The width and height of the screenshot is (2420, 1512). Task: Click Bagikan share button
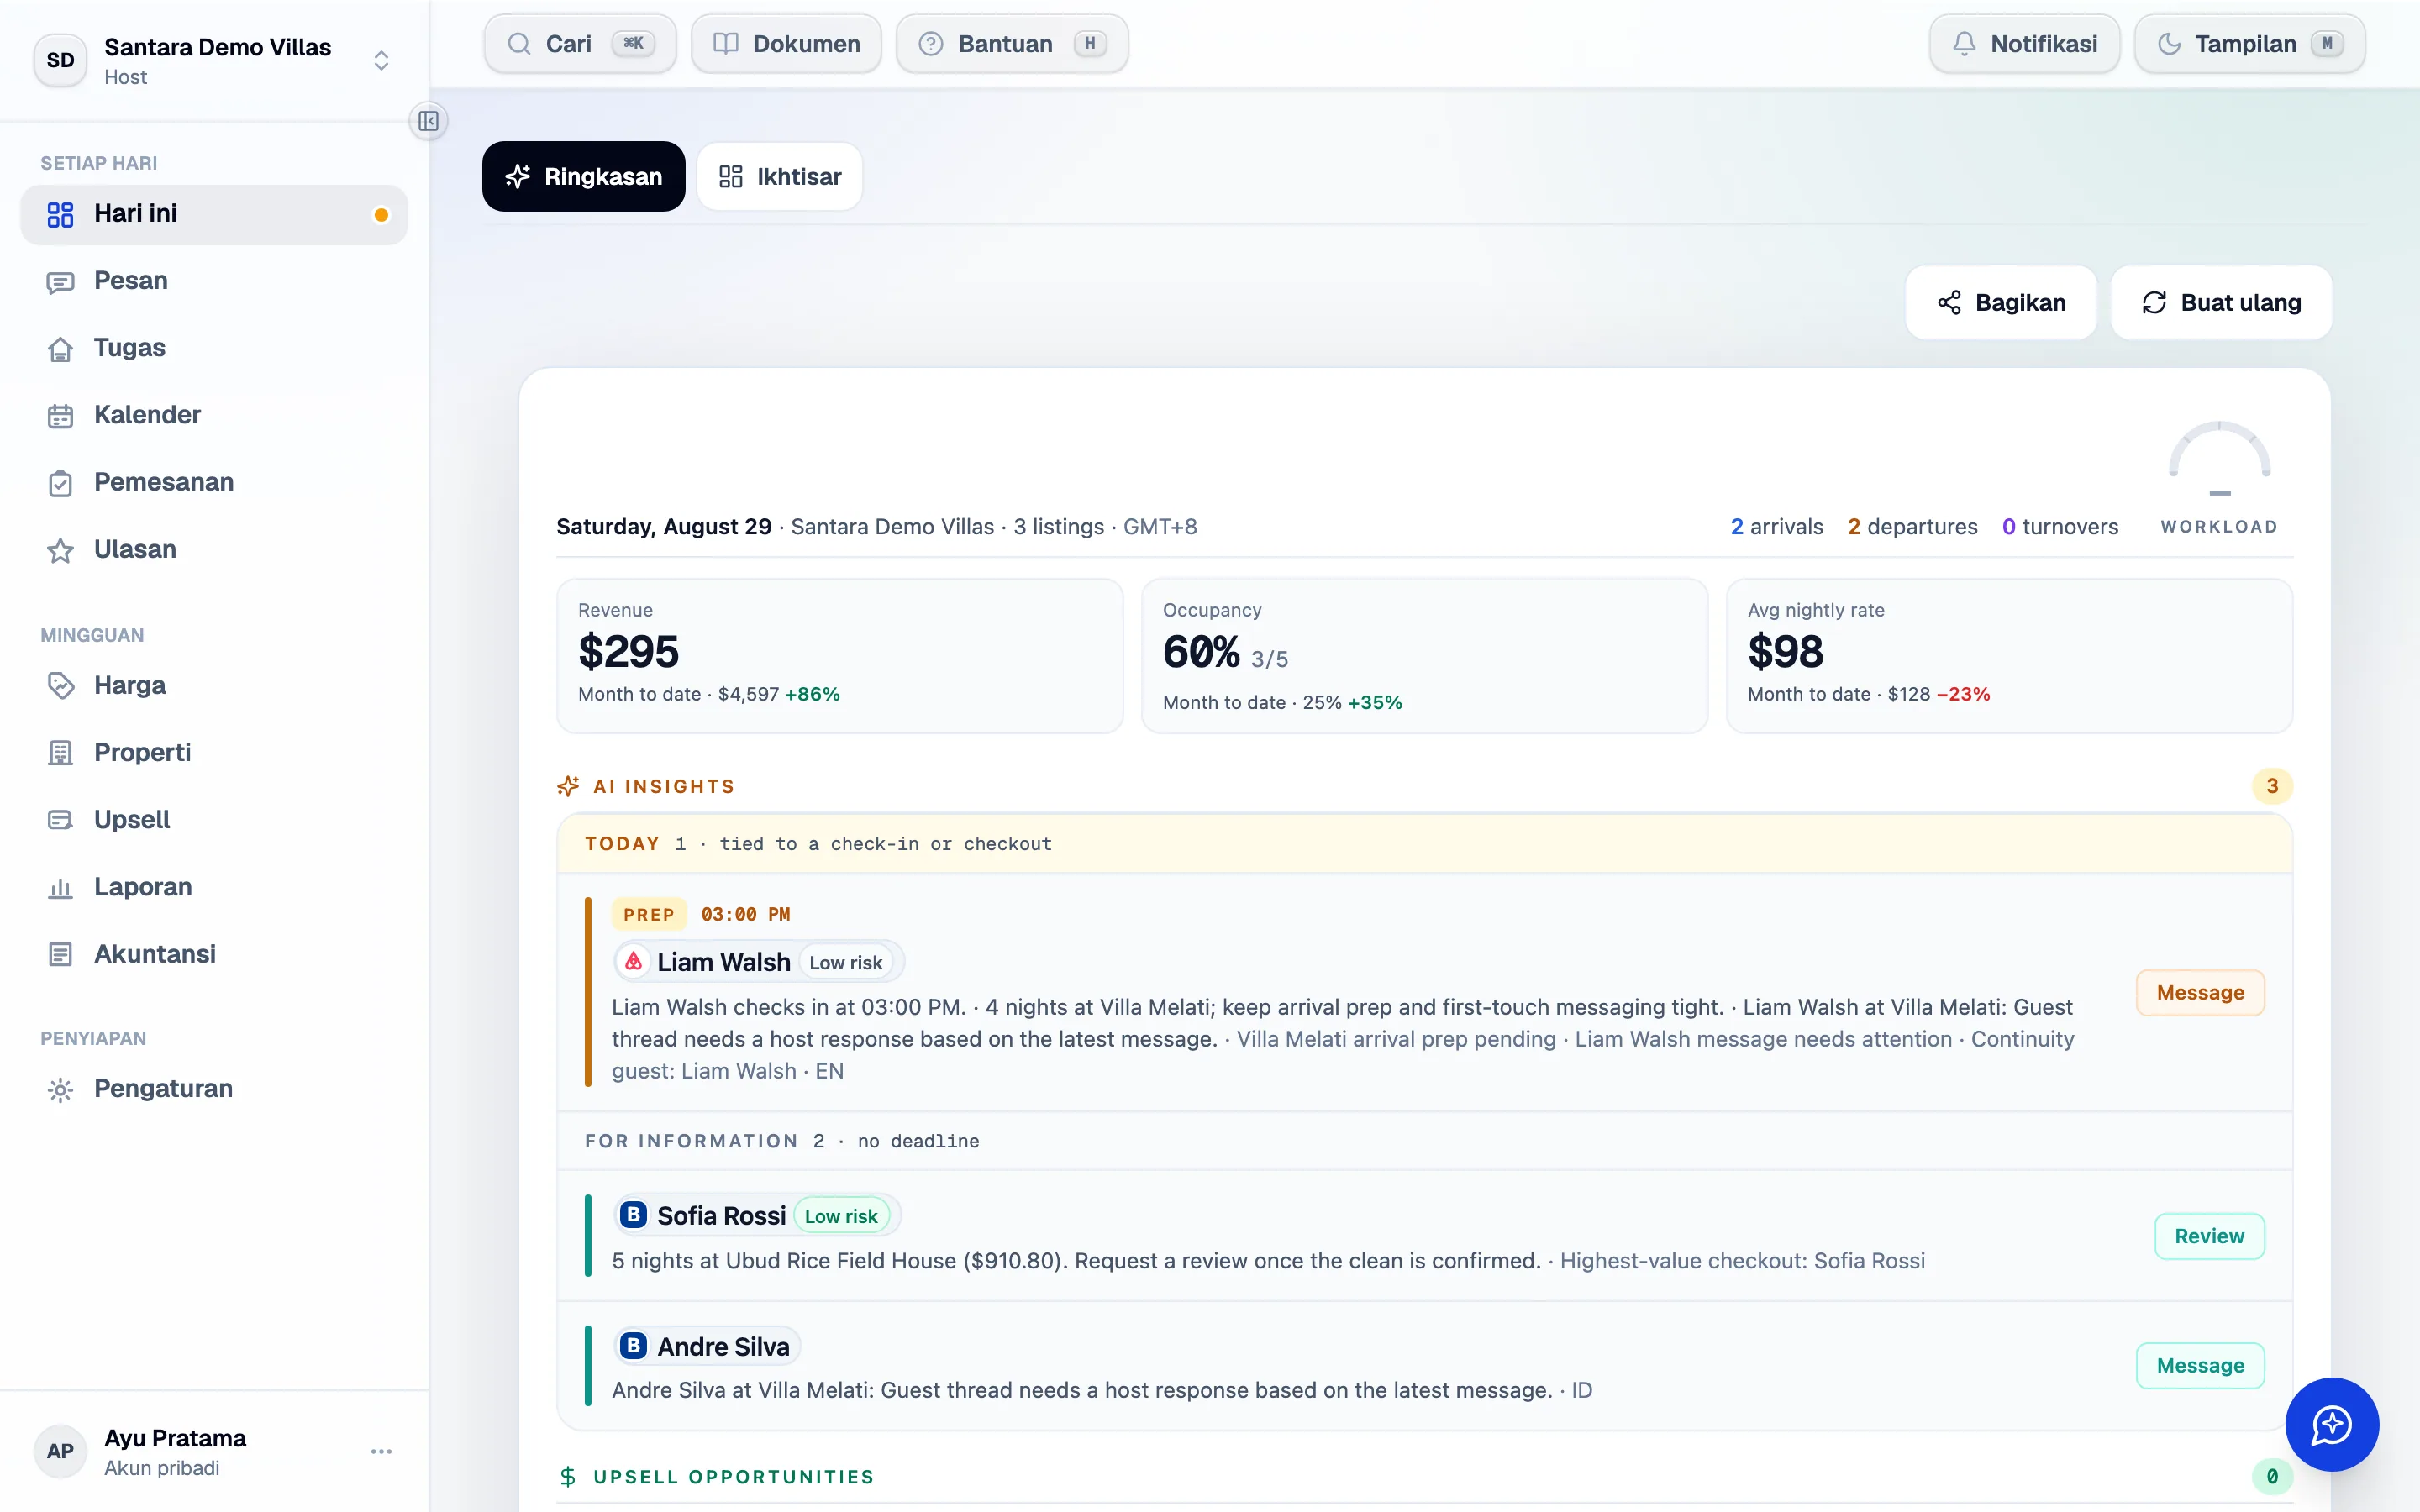click(x=2001, y=302)
